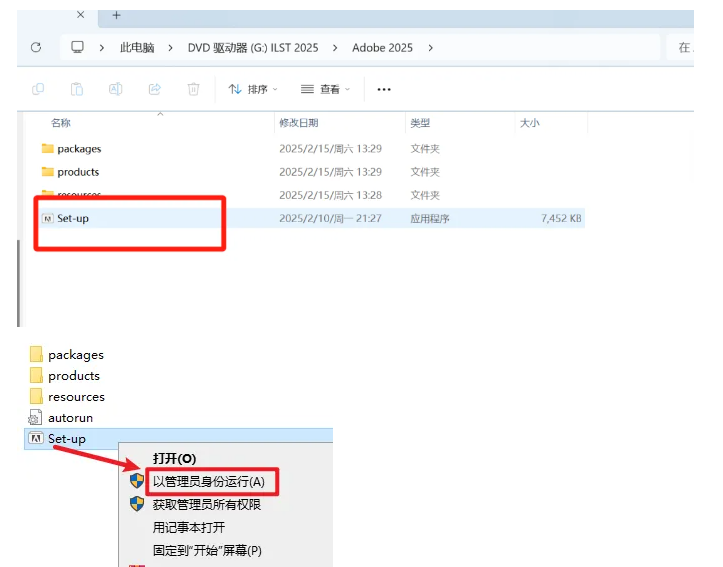Expand chevron before 此电脑 breadcrumb
Viewport: 723px width, 567px height.
click(x=101, y=48)
